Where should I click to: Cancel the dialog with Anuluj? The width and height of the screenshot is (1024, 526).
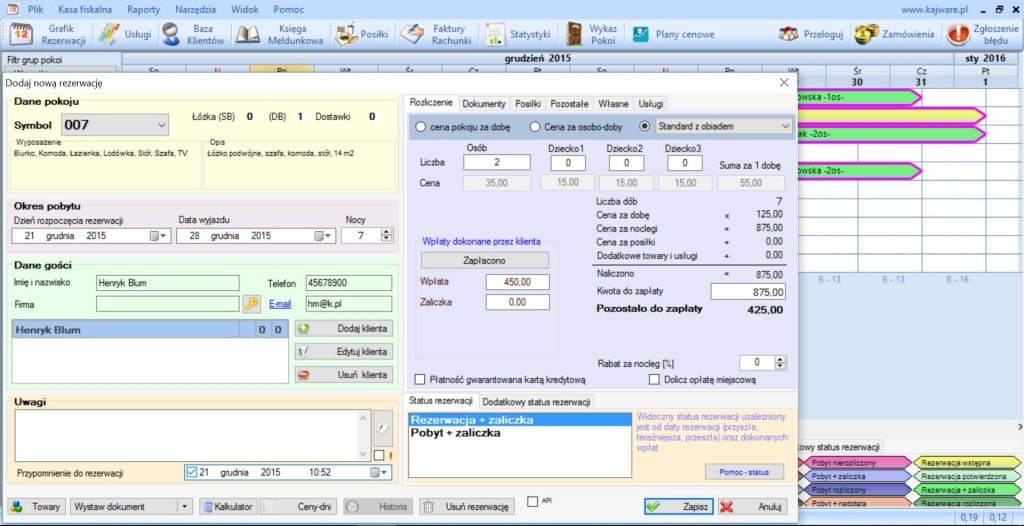coord(752,506)
